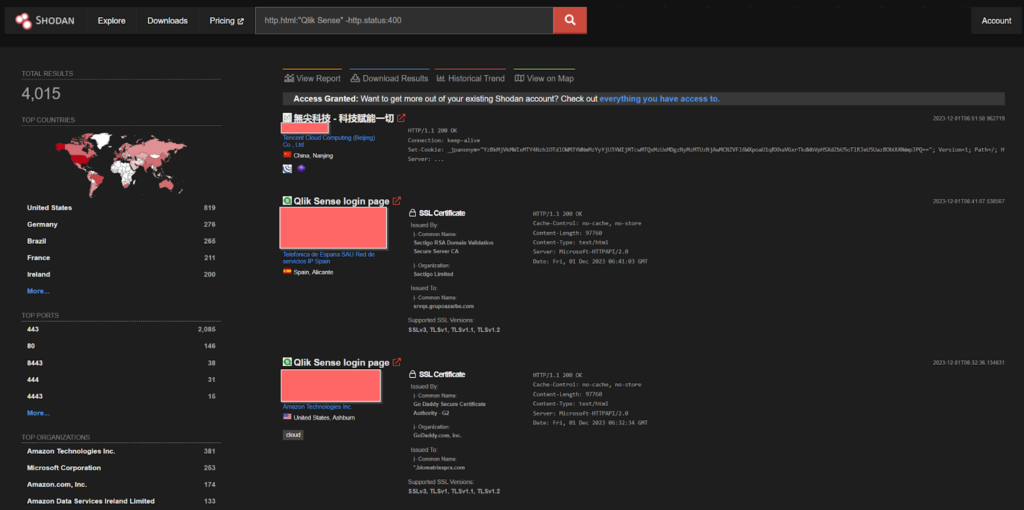1024x510 pixels.
Task: Click Download Results download icon
Action: pyautogui.click(x=355, y=78)
